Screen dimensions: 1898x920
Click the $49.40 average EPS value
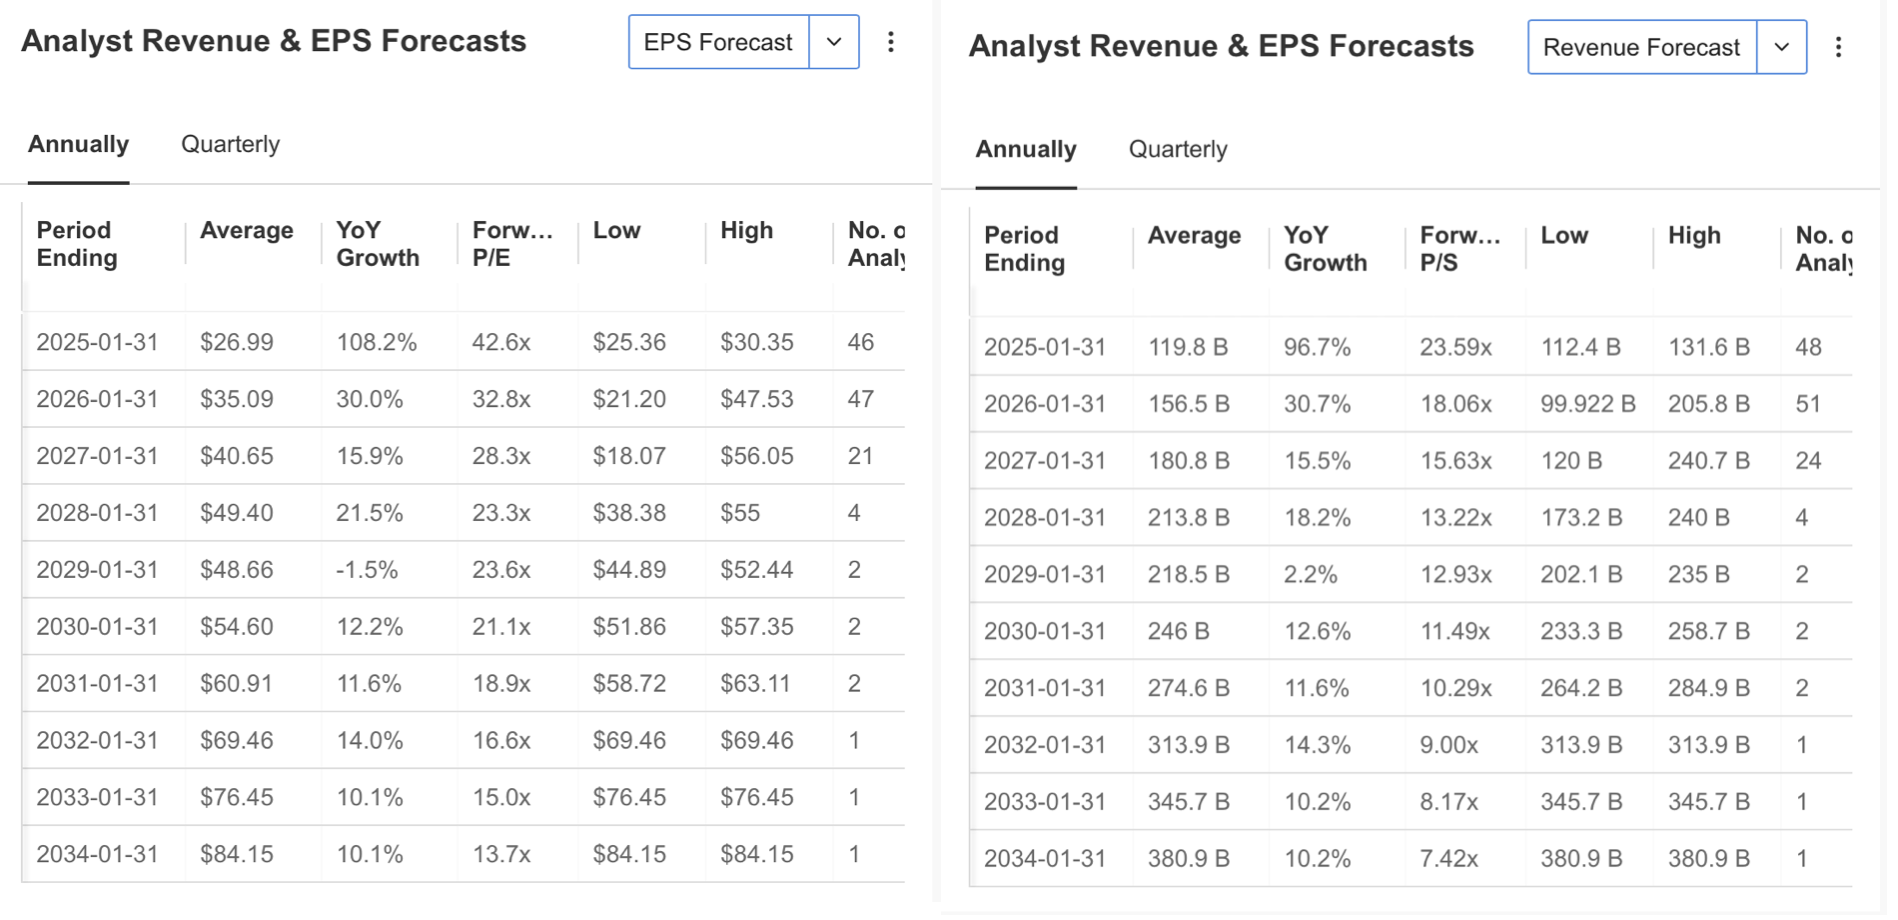coord(237,513)
